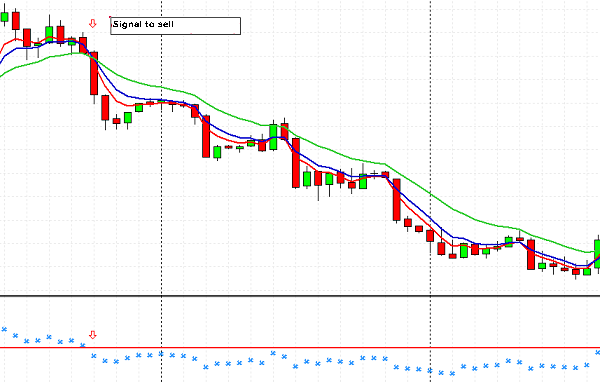Image resolution: width=600 pixels, height=382 pixels.
Task: Click the first blue x marker below the red level
Action: point(94,356)
